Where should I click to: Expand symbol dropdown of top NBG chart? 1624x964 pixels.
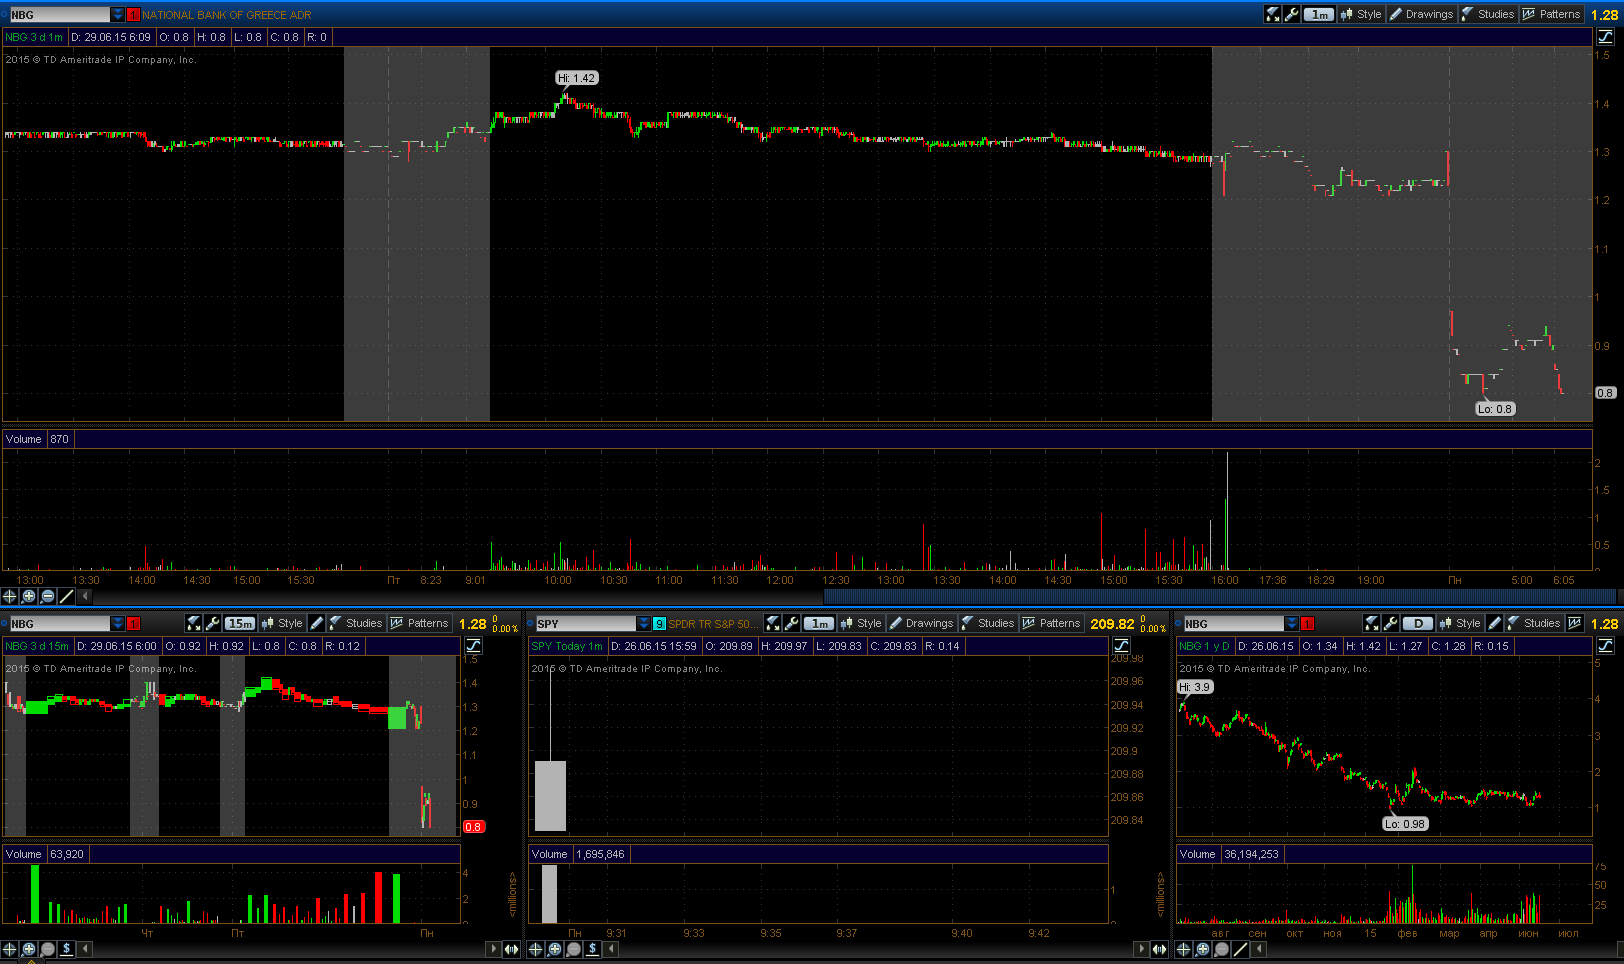click(118, 14)
